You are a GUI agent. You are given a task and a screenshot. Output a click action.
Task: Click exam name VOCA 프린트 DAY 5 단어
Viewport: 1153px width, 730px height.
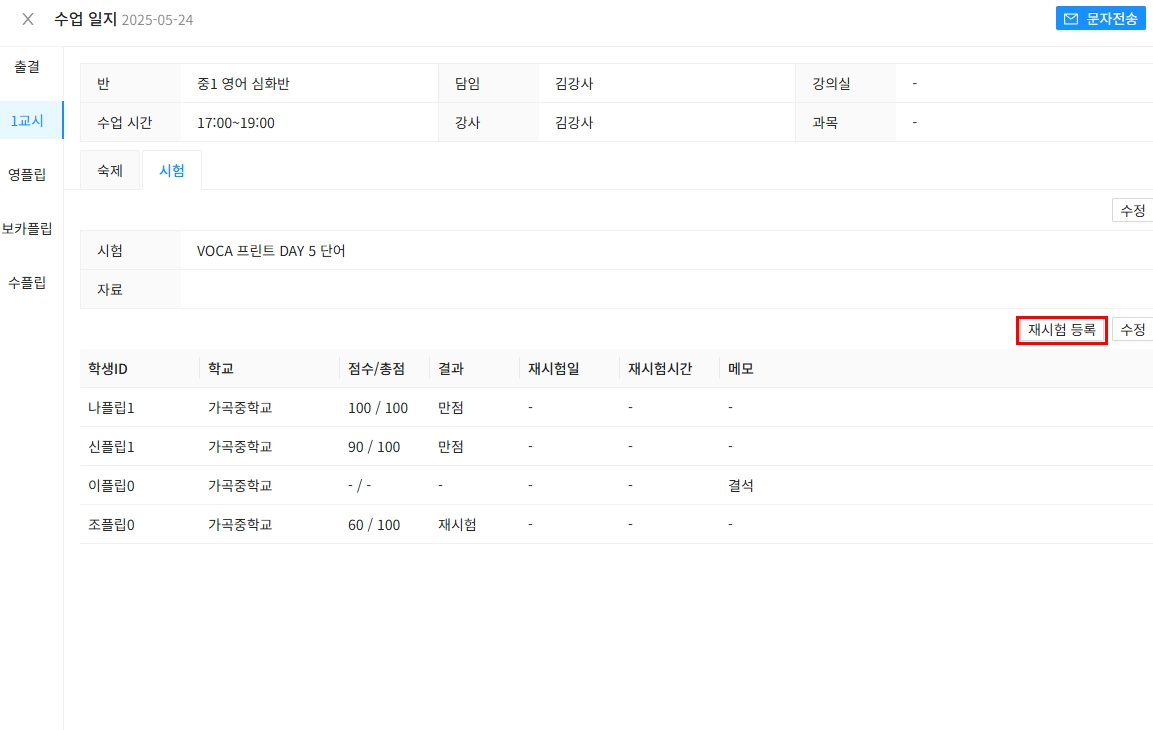[x=271, y=251]
